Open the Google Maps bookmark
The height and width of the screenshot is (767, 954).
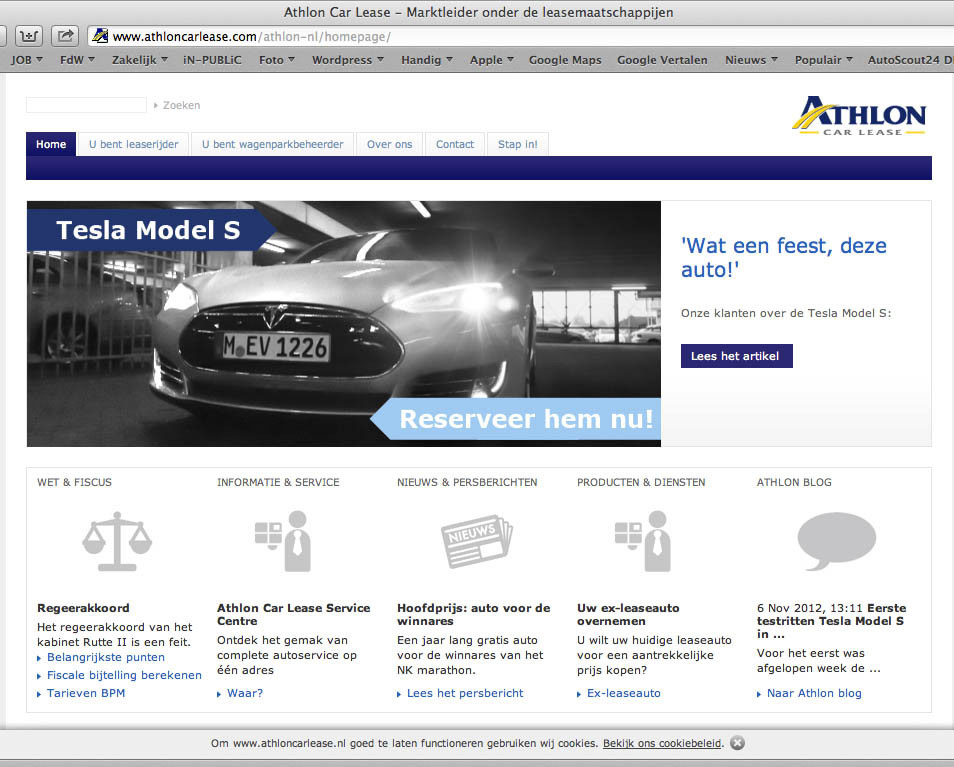pos(565,60)
